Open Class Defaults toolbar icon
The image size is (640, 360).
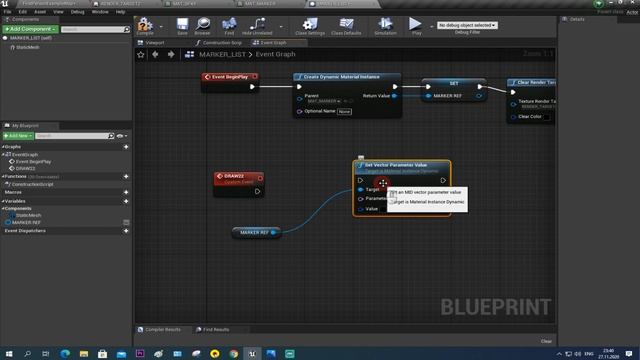(x=346, y=25)
